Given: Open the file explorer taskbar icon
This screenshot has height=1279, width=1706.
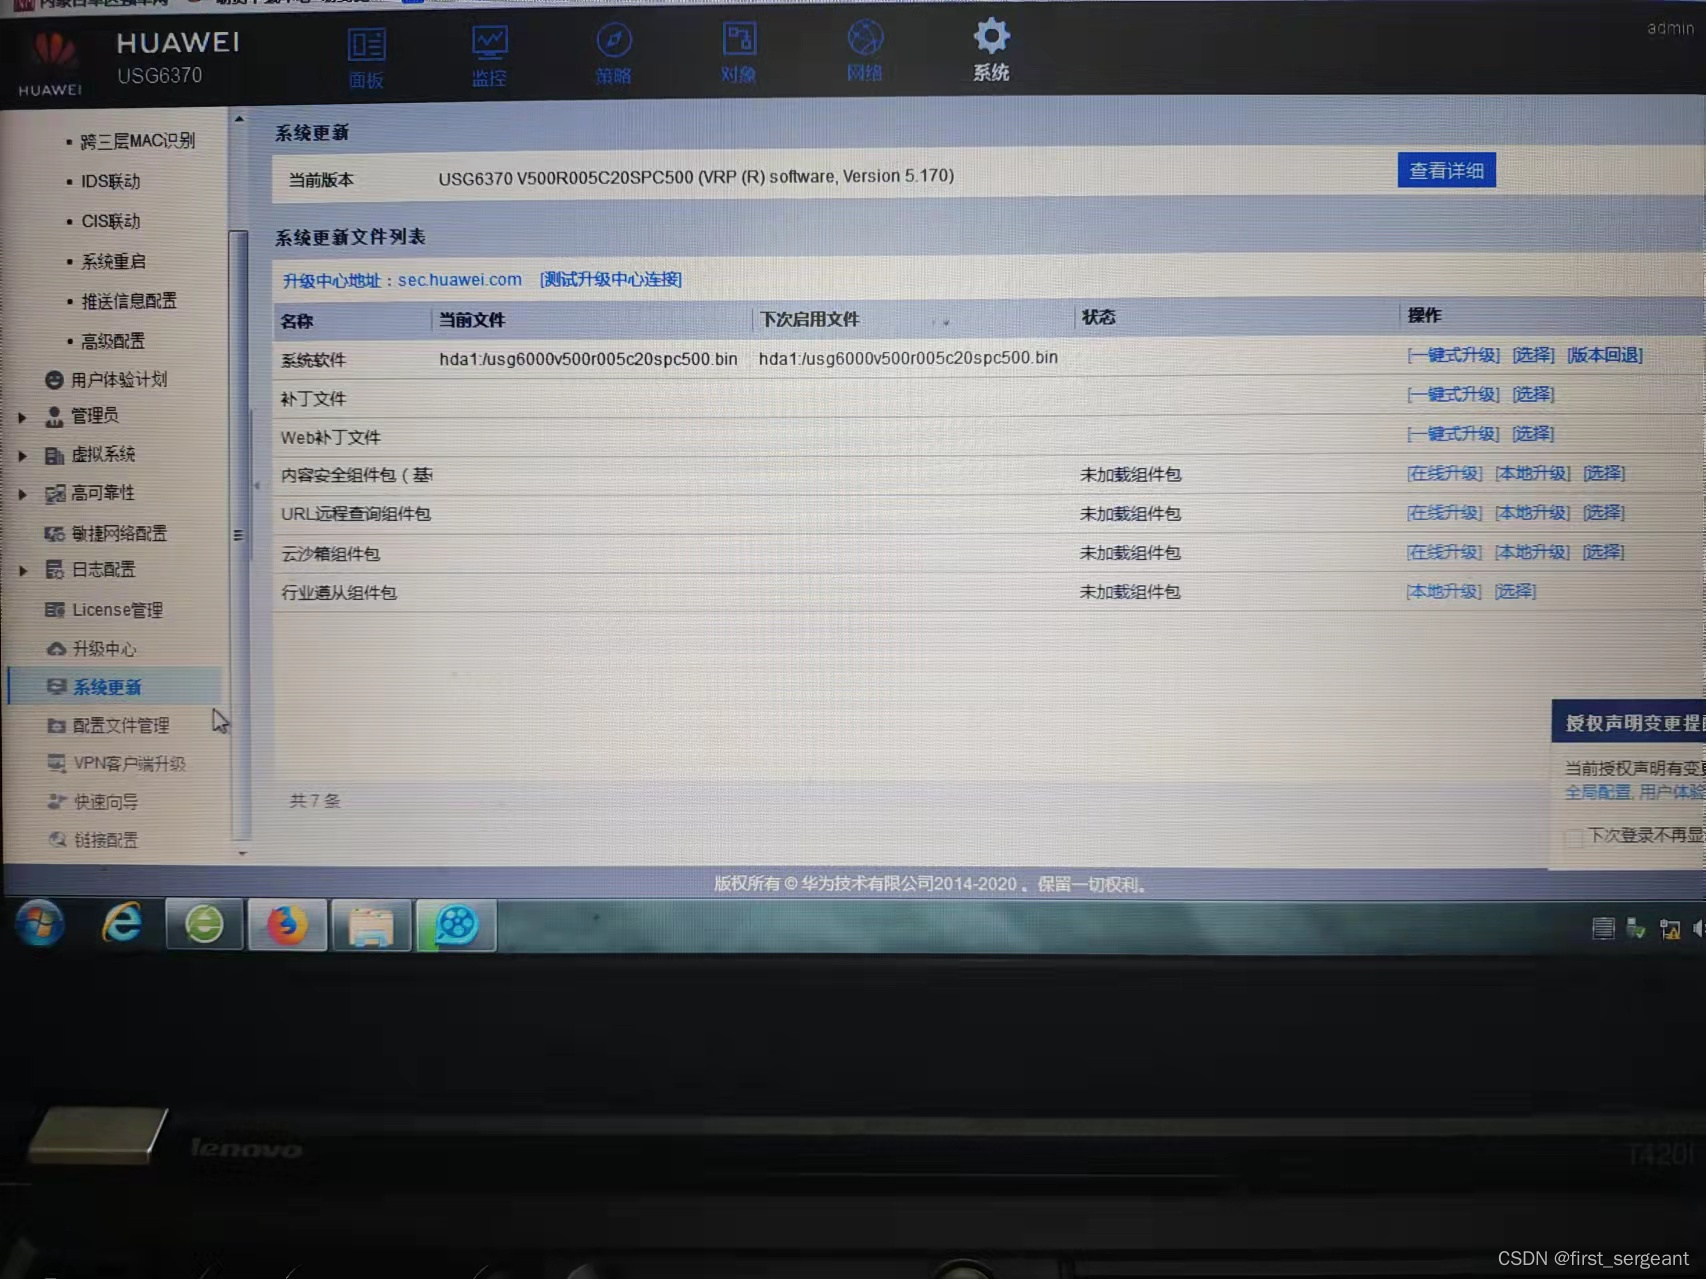Looking at the screenshot, I should pos(371,925).
